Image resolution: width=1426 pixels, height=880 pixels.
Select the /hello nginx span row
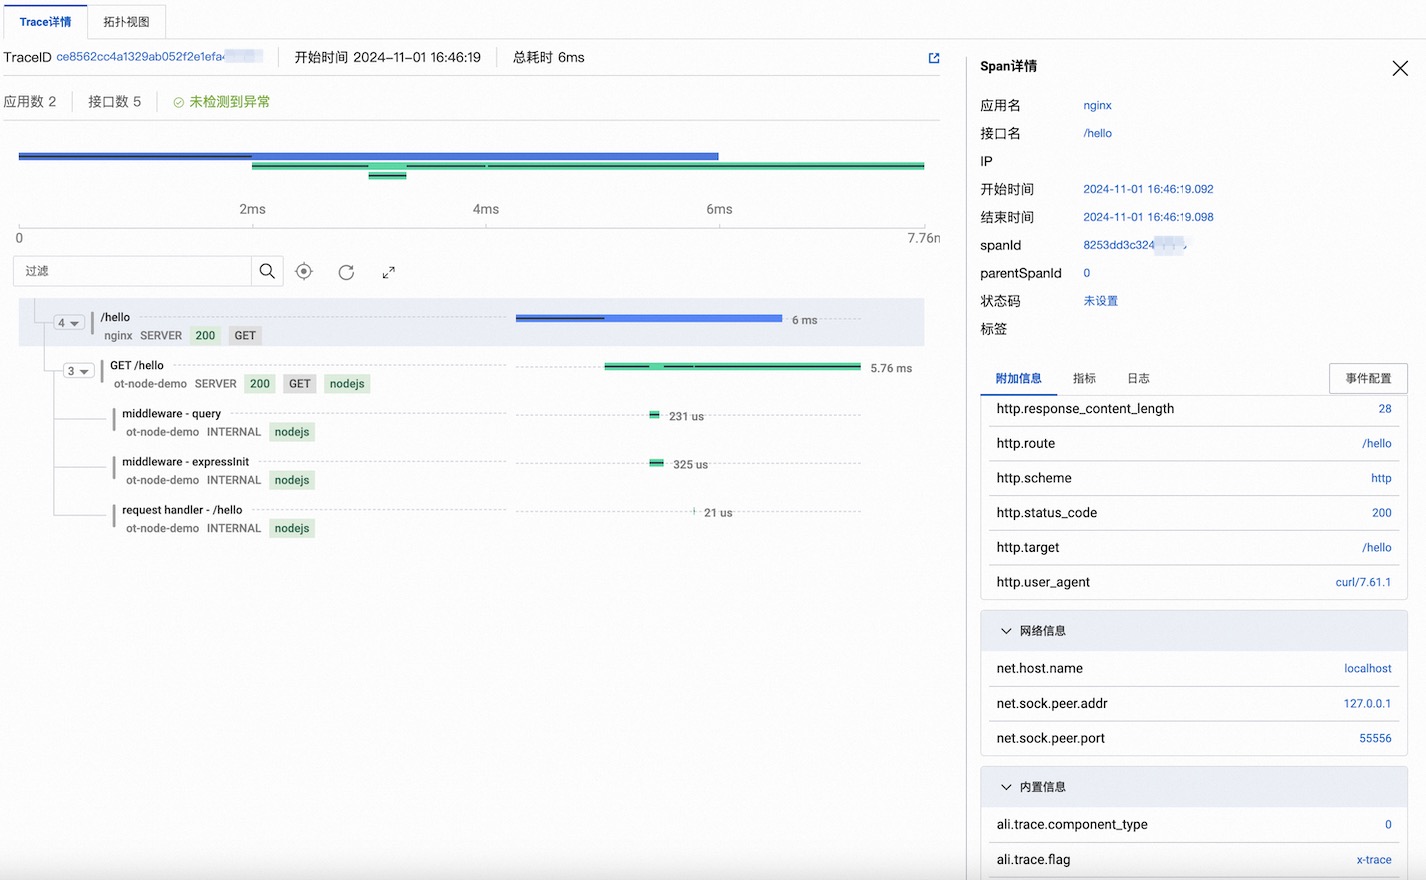click(x=471, y=322)
